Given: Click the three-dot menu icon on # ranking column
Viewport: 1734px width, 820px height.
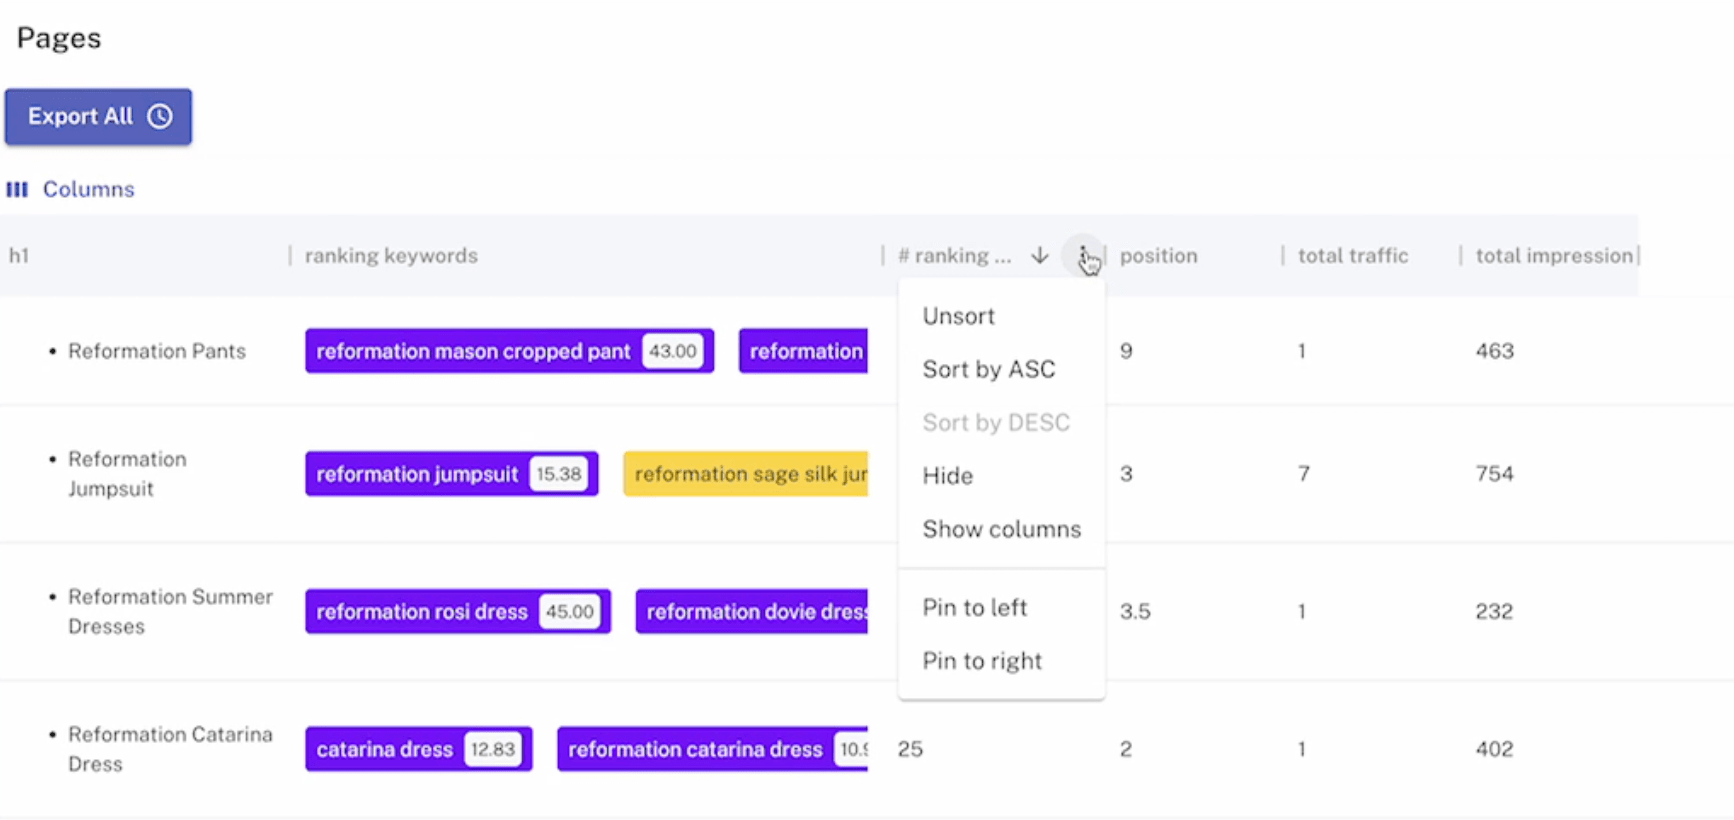Looking at the screenshot, I should (1083, 256).
